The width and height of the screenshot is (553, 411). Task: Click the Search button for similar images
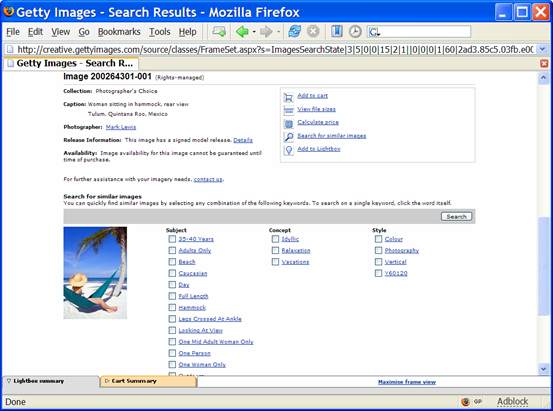point(456,217)
